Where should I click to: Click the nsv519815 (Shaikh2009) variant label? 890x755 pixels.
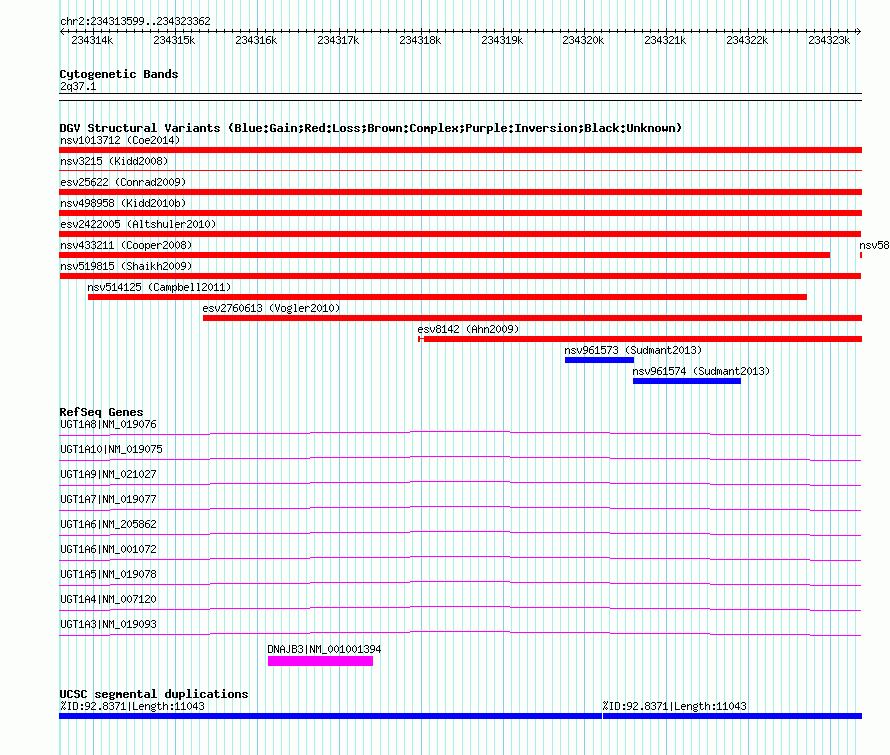click(126, 266)
